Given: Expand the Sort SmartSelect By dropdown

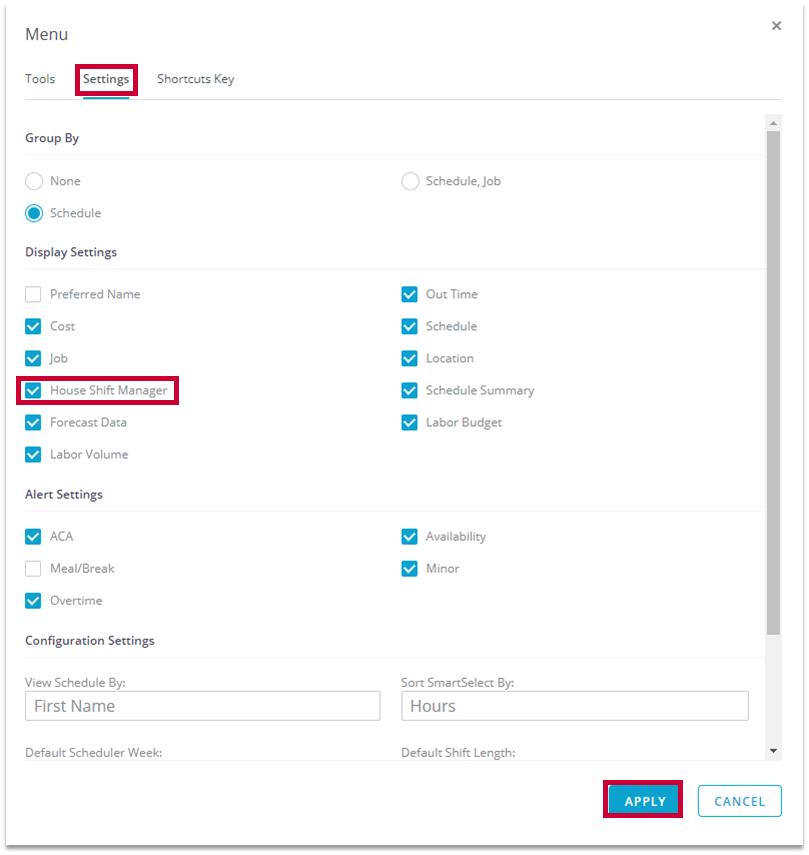Looking at the screenshot, I should pyautogui.click(x=574, y=706).
